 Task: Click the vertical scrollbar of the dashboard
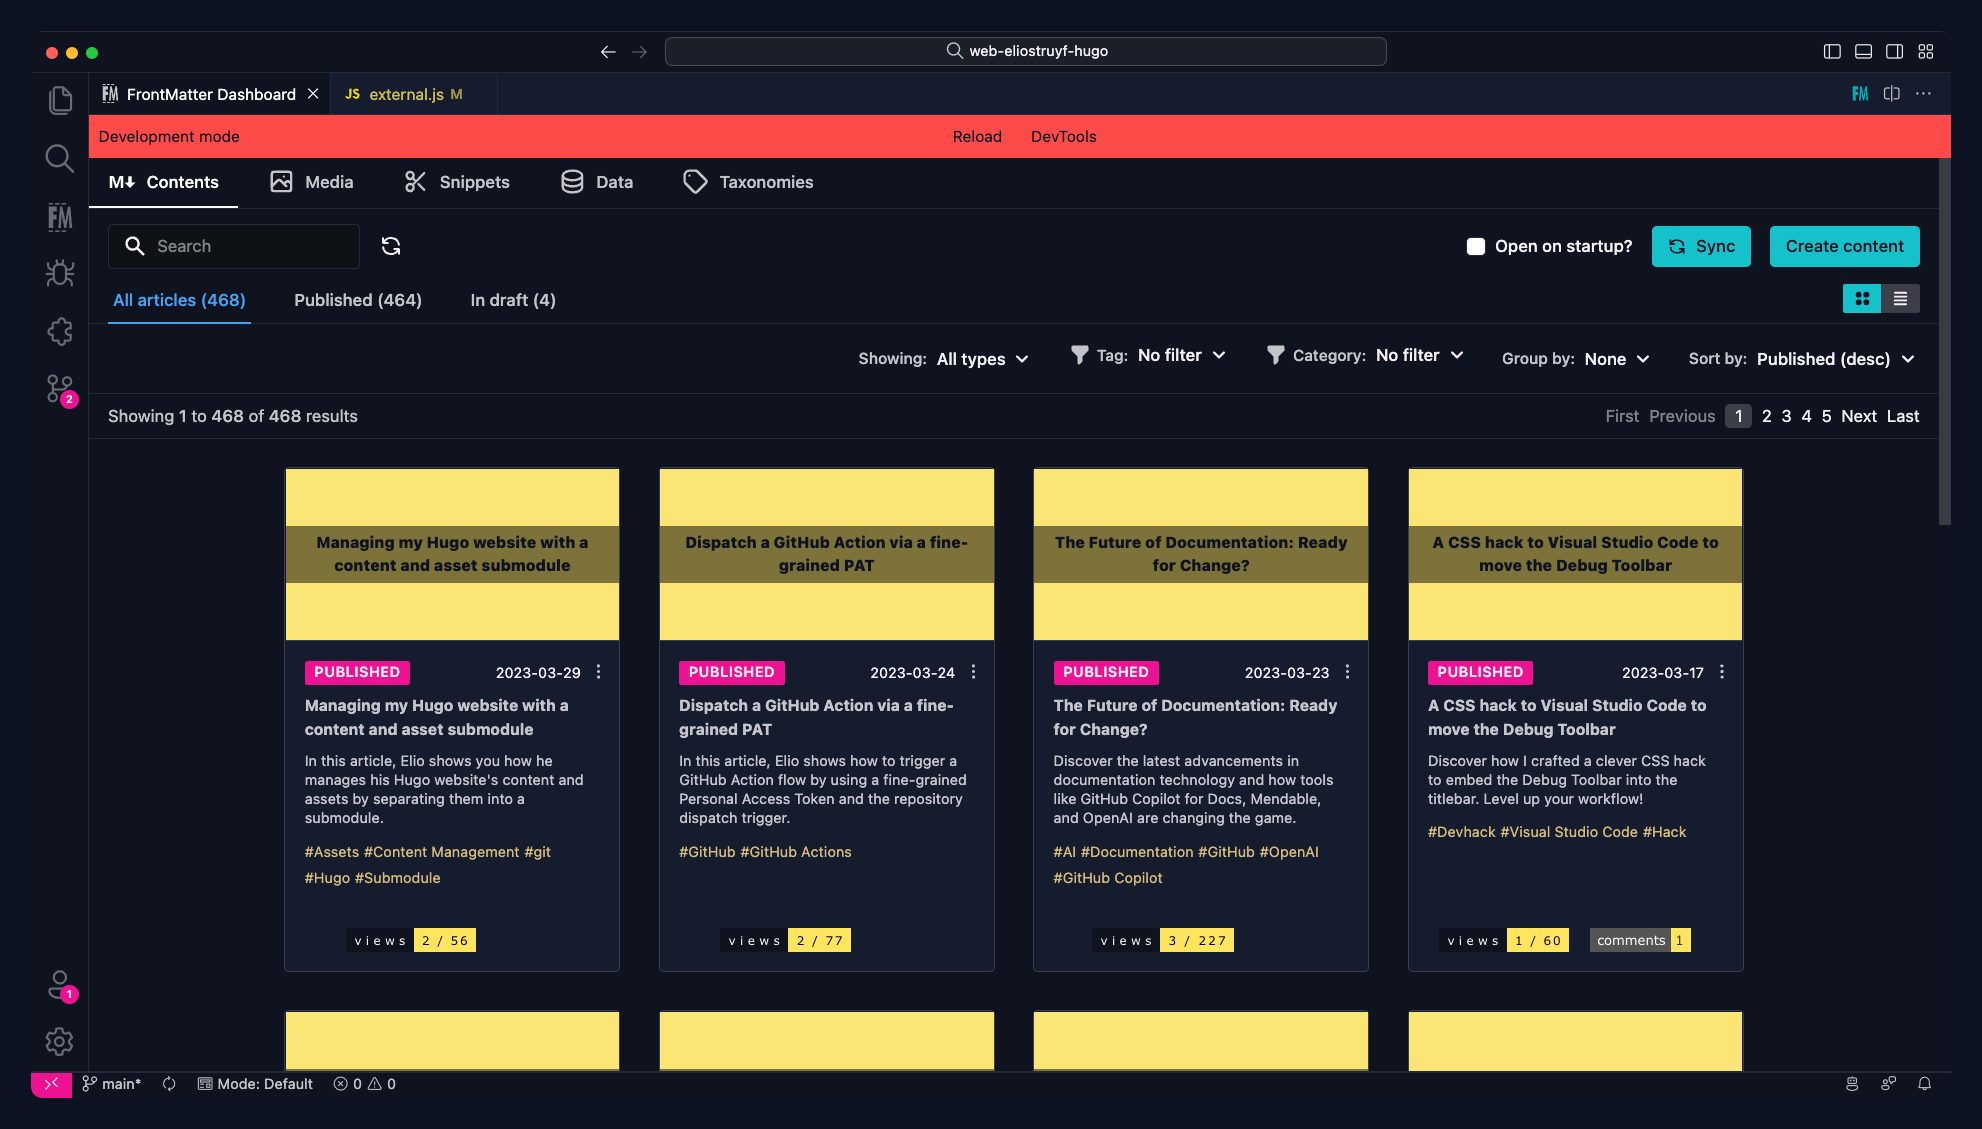[x=1944, y=340]
